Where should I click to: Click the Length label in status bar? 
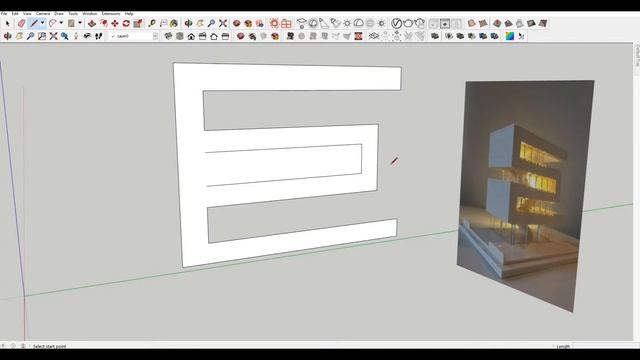coord(563,346)
